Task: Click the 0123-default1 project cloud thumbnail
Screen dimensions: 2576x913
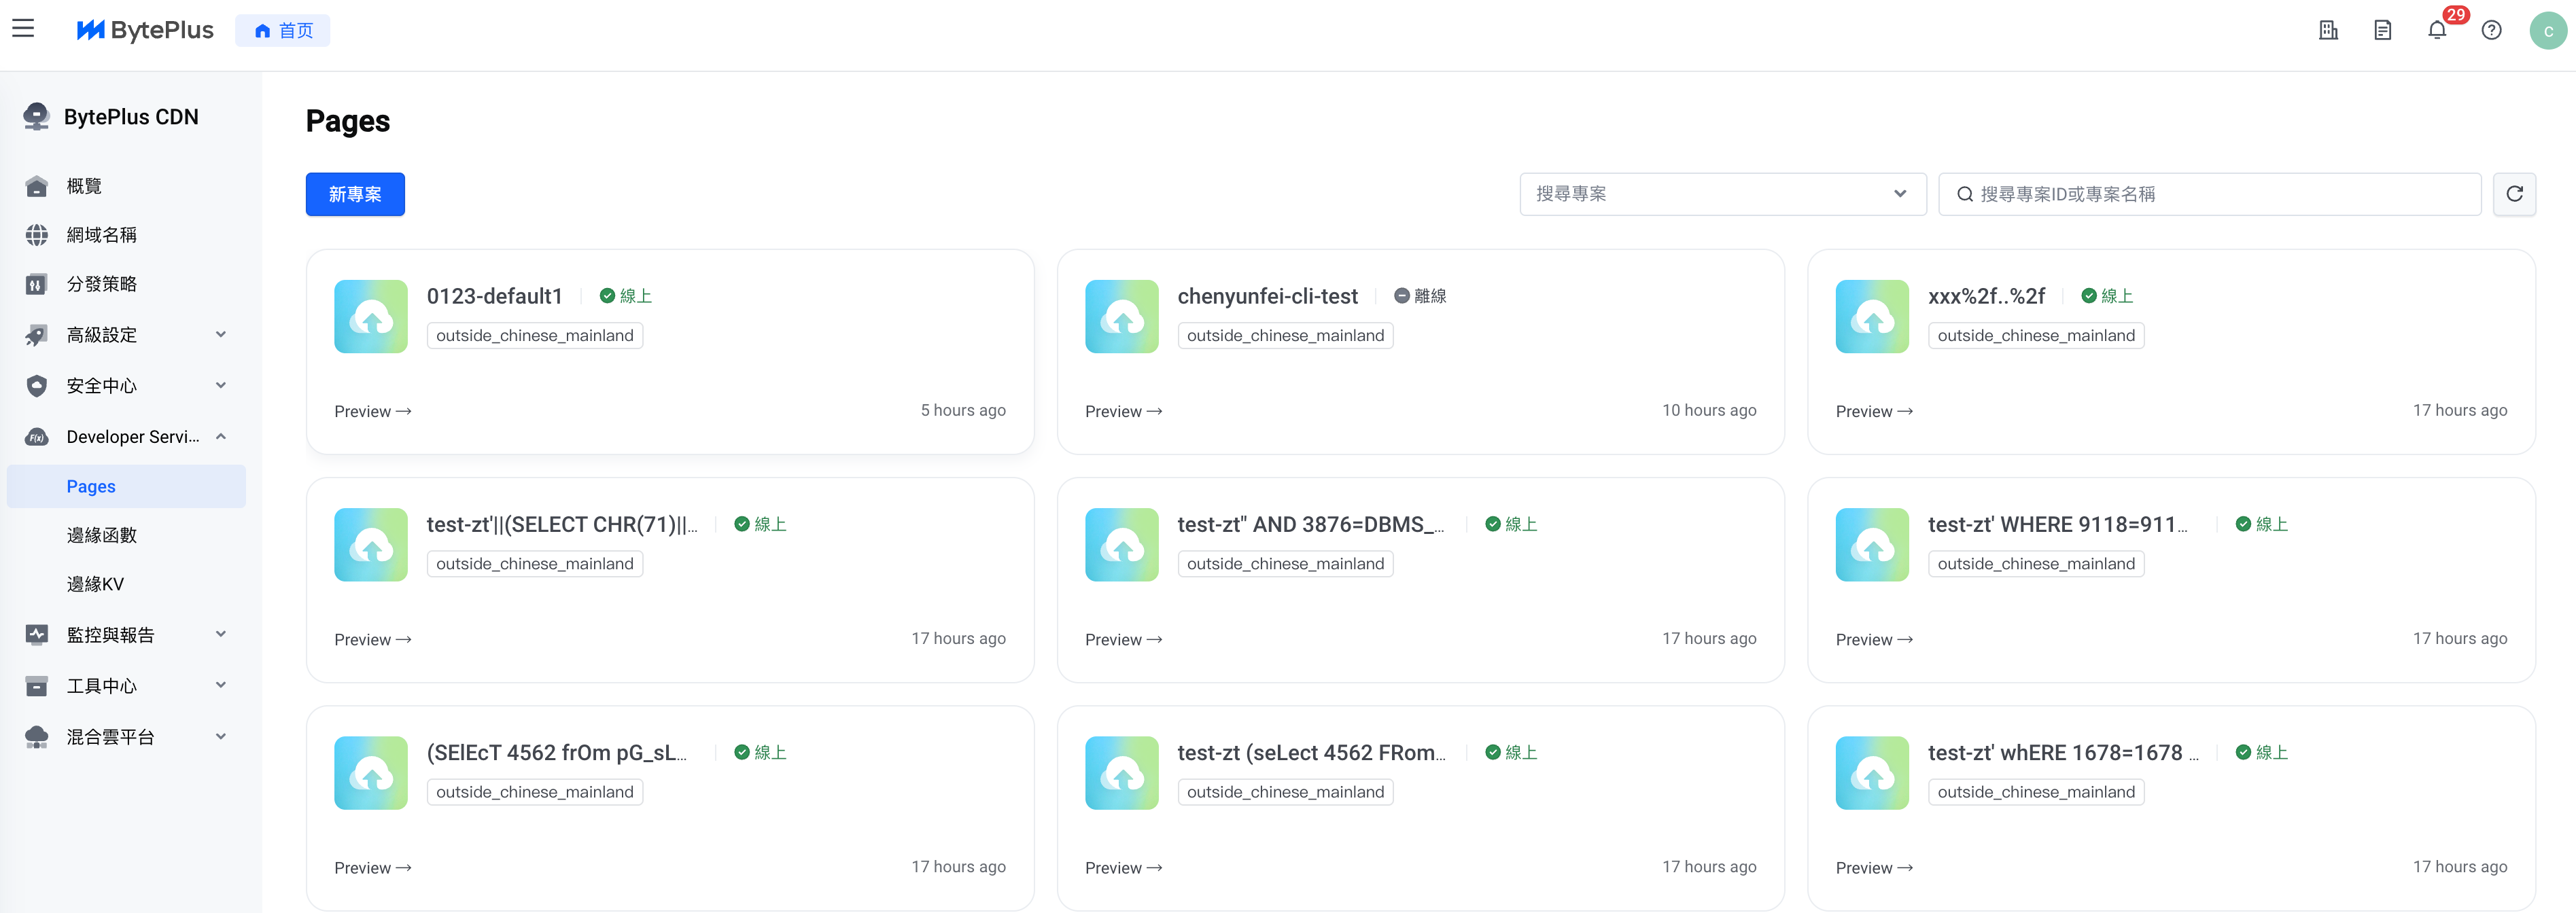Action: point(371,316)
